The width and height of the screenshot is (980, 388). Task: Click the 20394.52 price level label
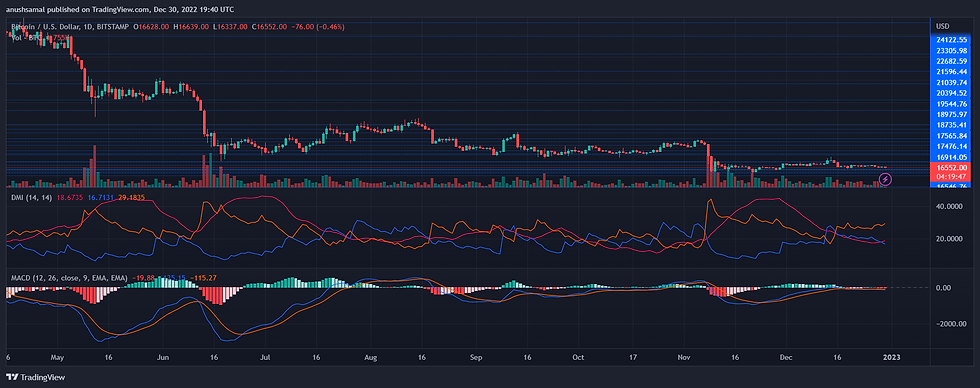[952, 93]
